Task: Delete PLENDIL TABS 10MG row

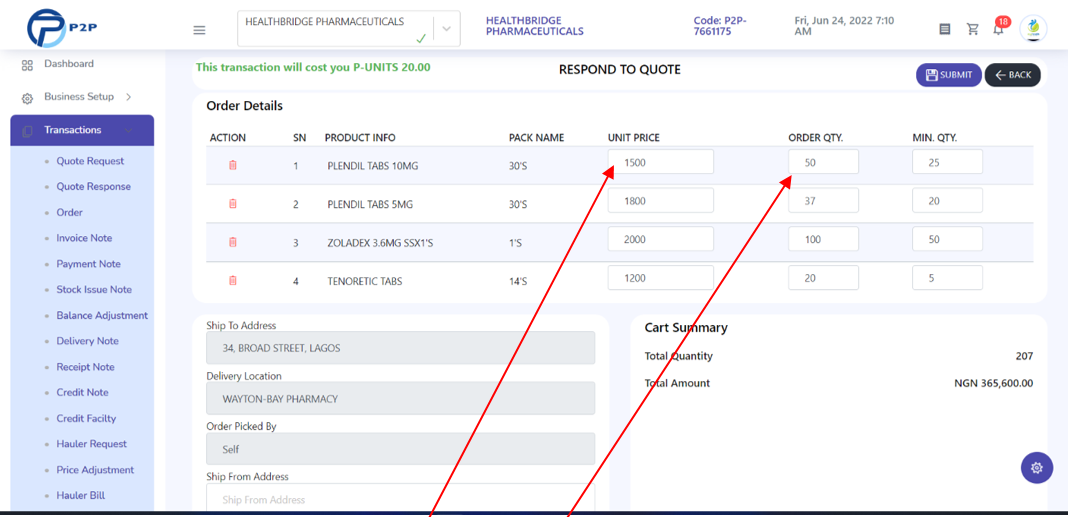Action: (x=233, y=165)
